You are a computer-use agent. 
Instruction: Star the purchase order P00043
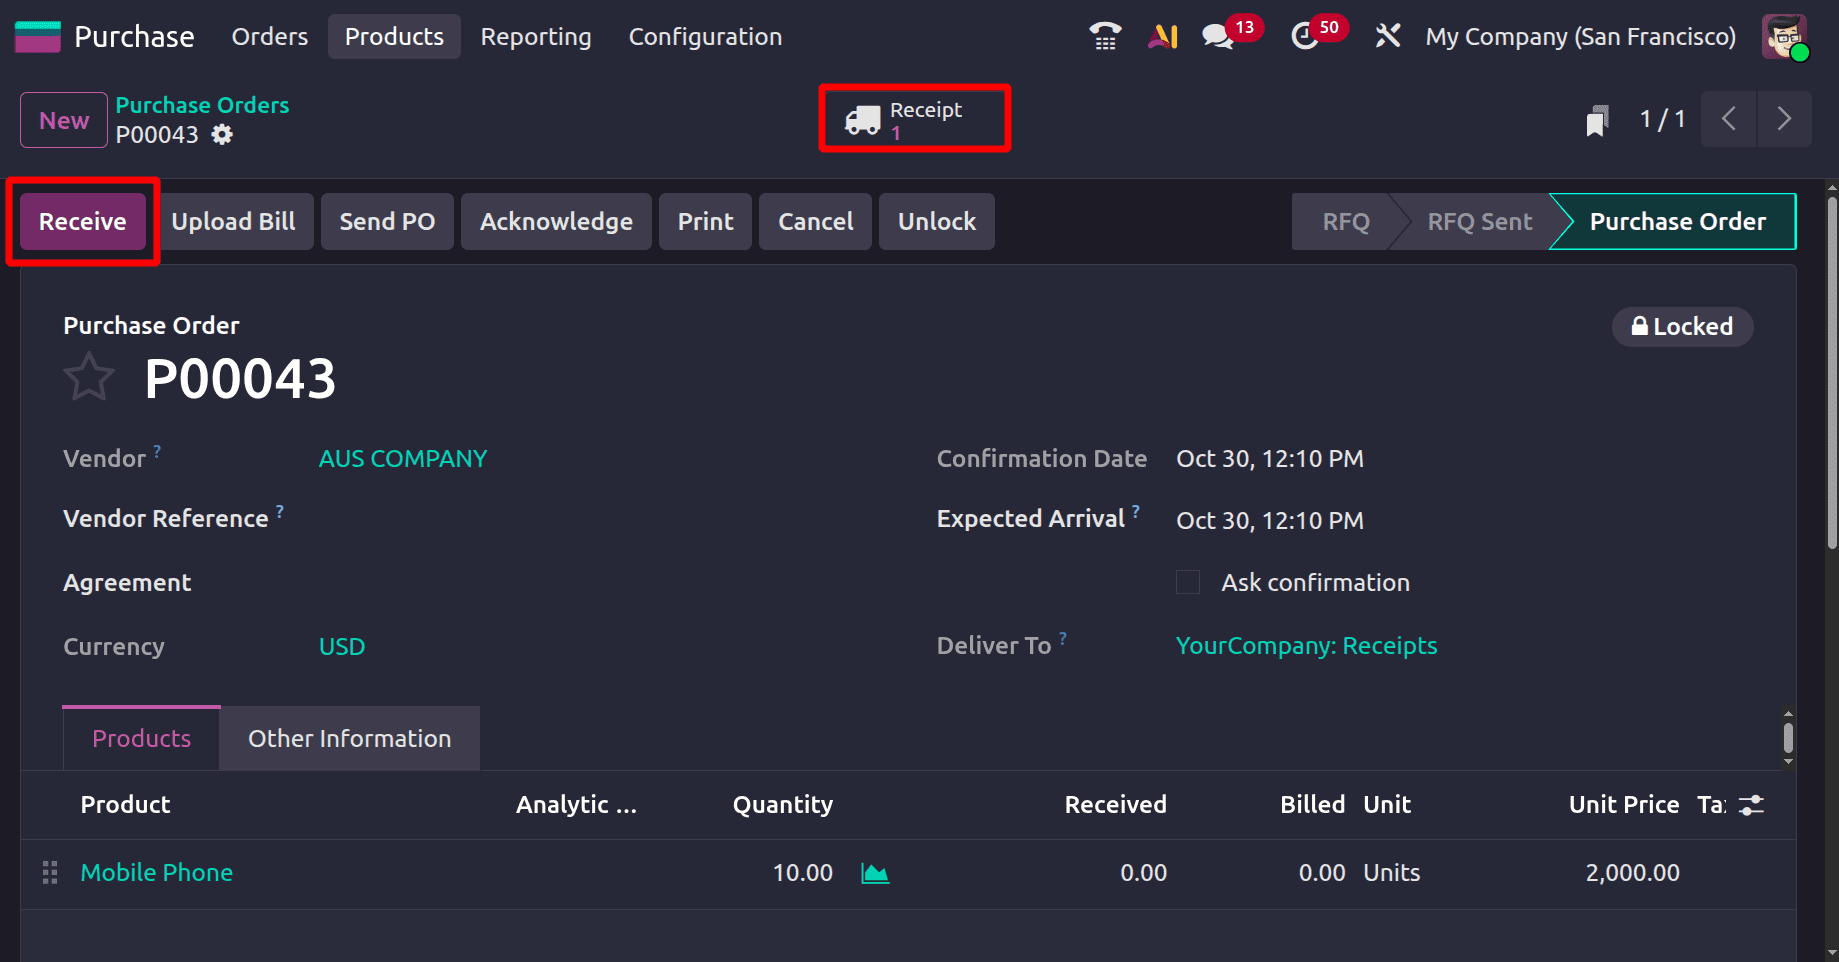88,377
